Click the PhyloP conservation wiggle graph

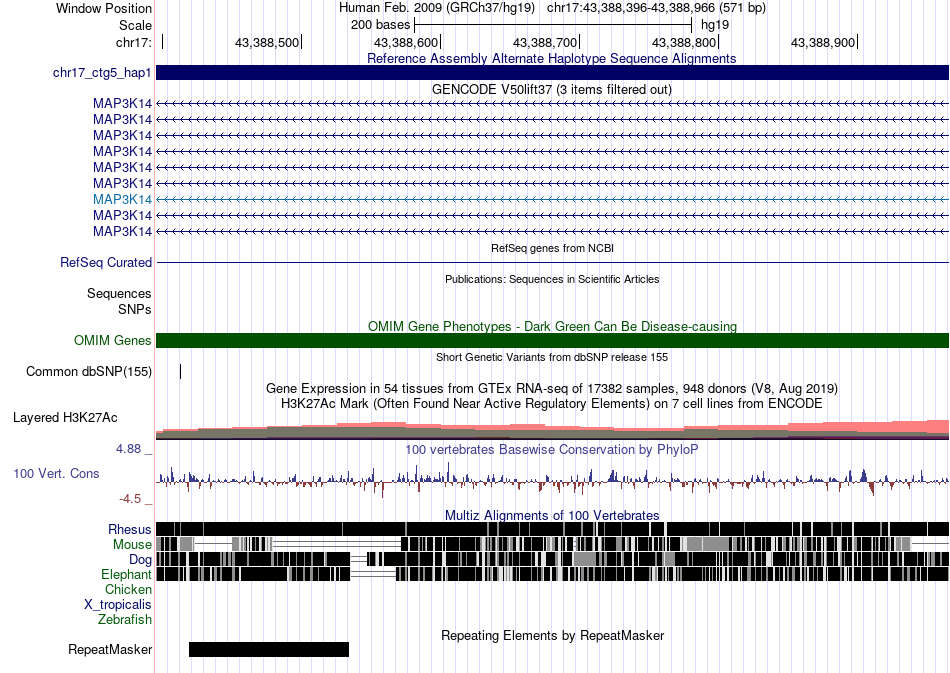tap(552, 480)
